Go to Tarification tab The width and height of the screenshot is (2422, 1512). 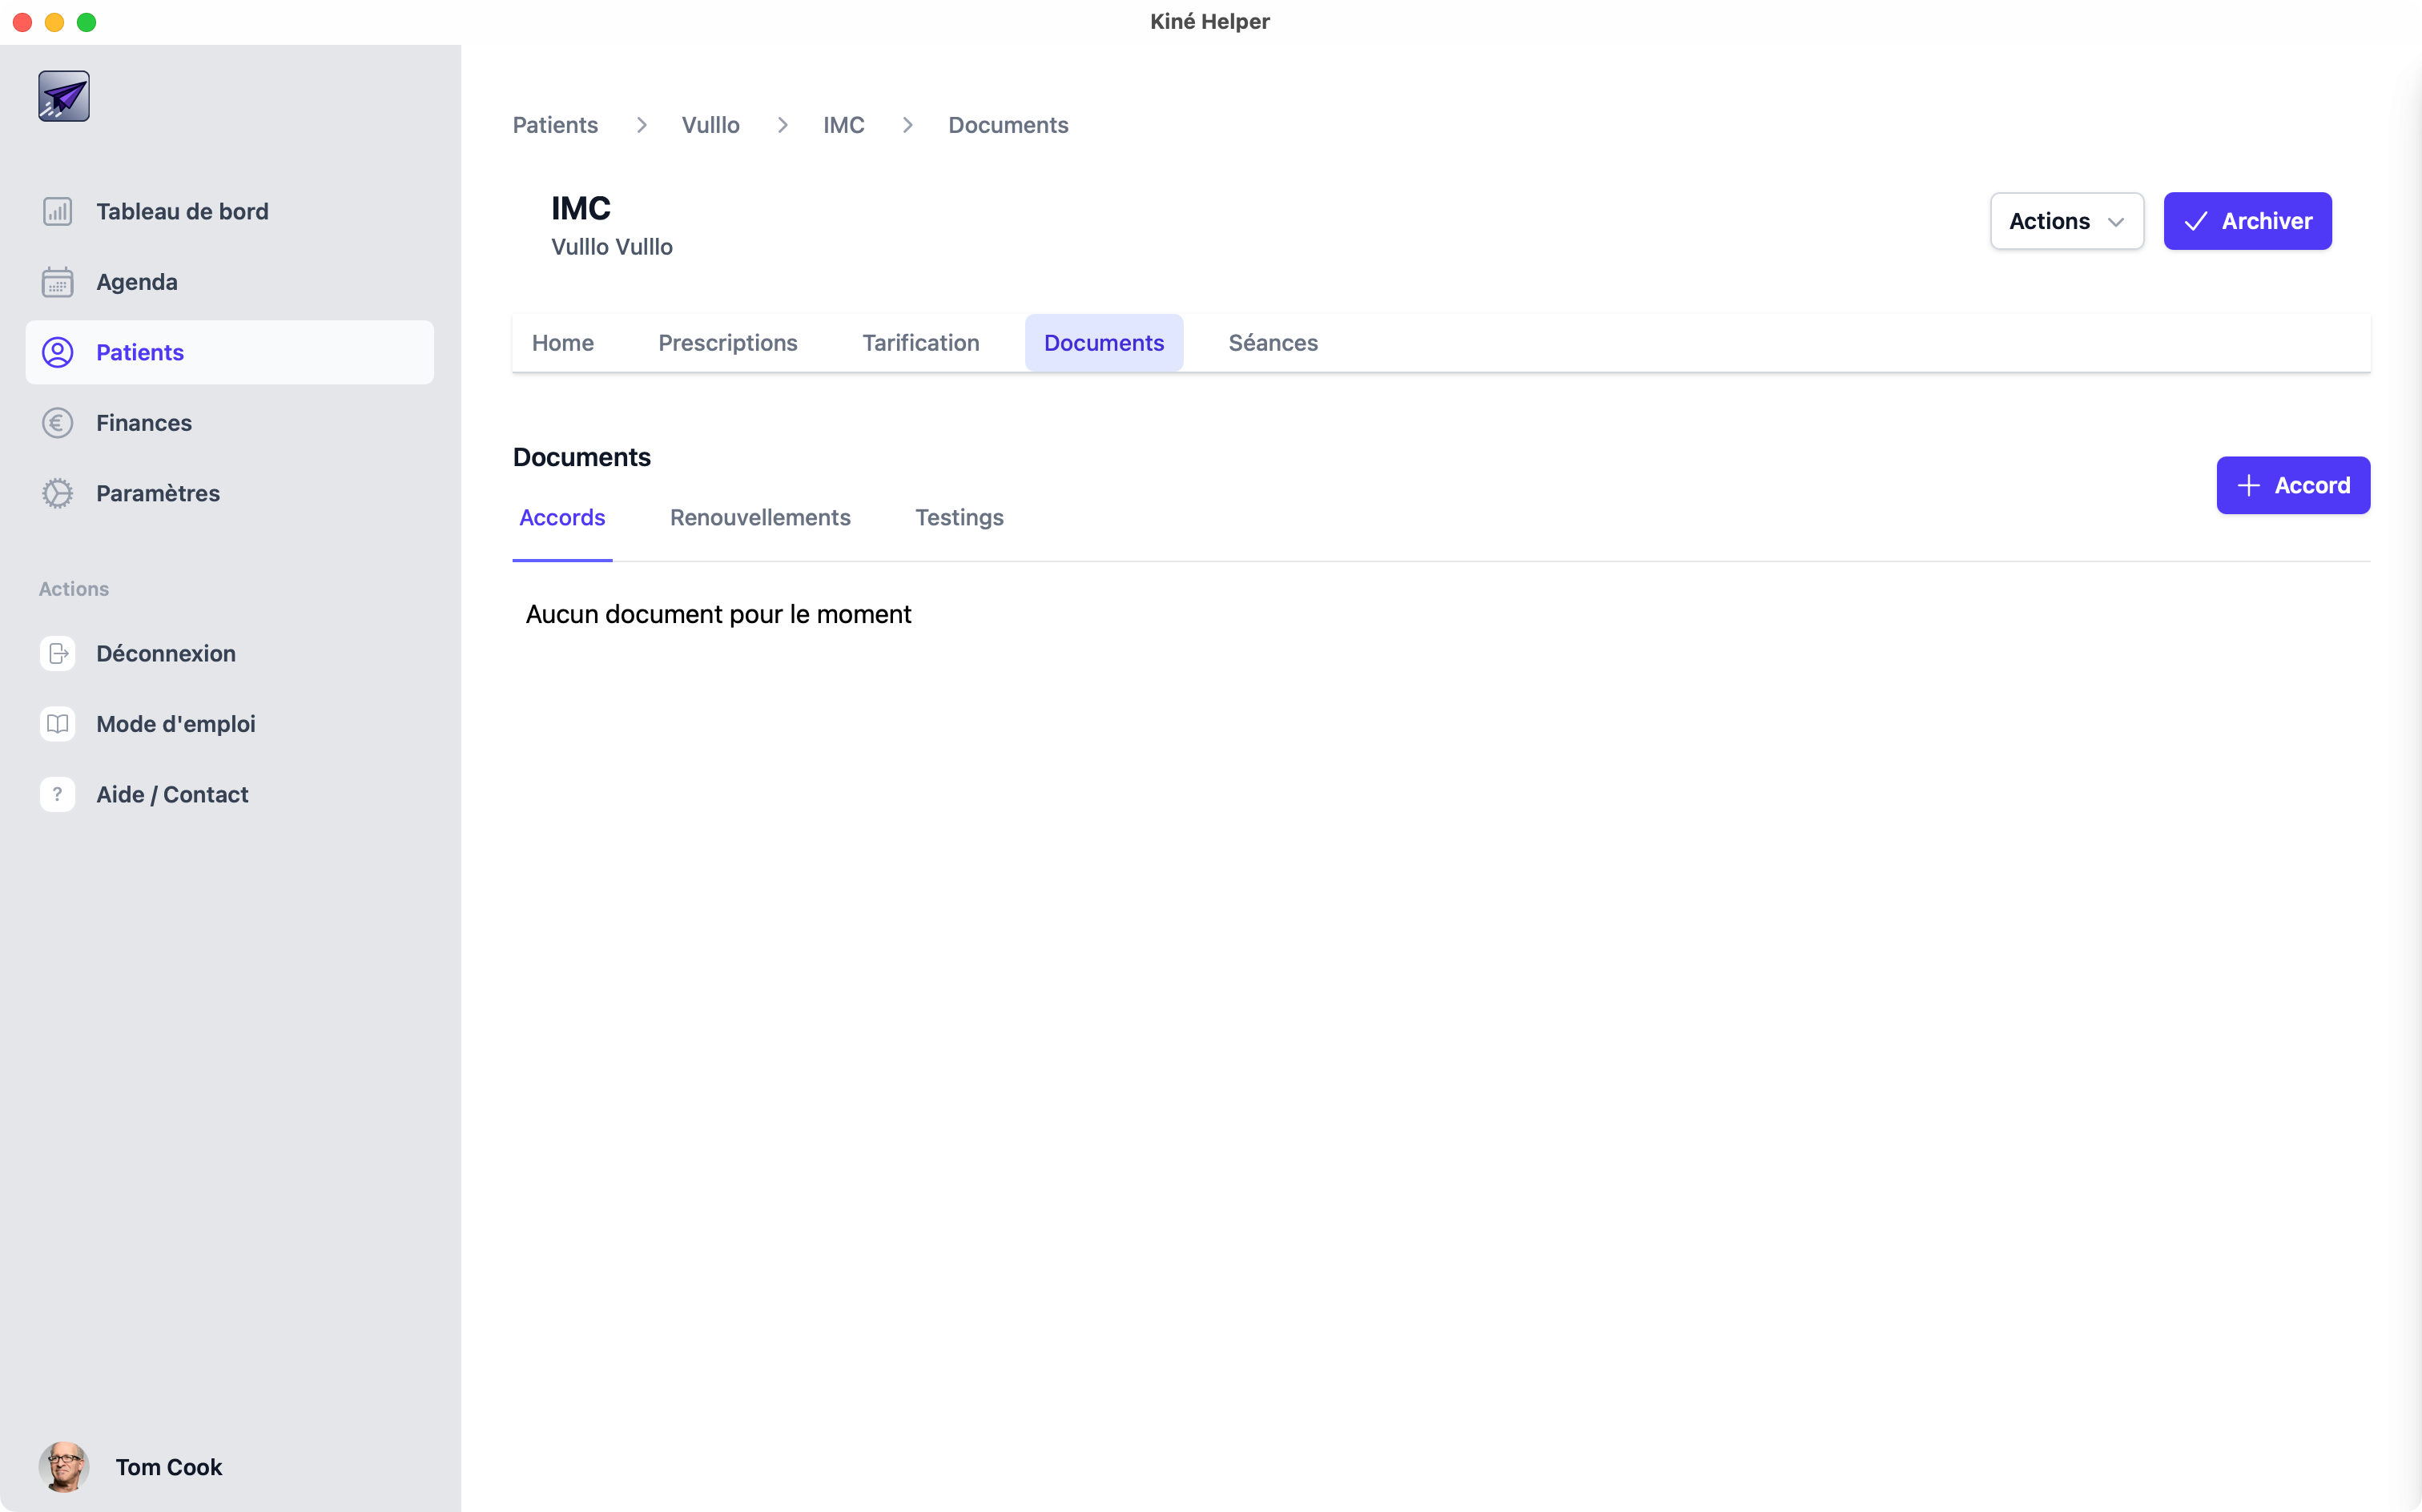920,343
